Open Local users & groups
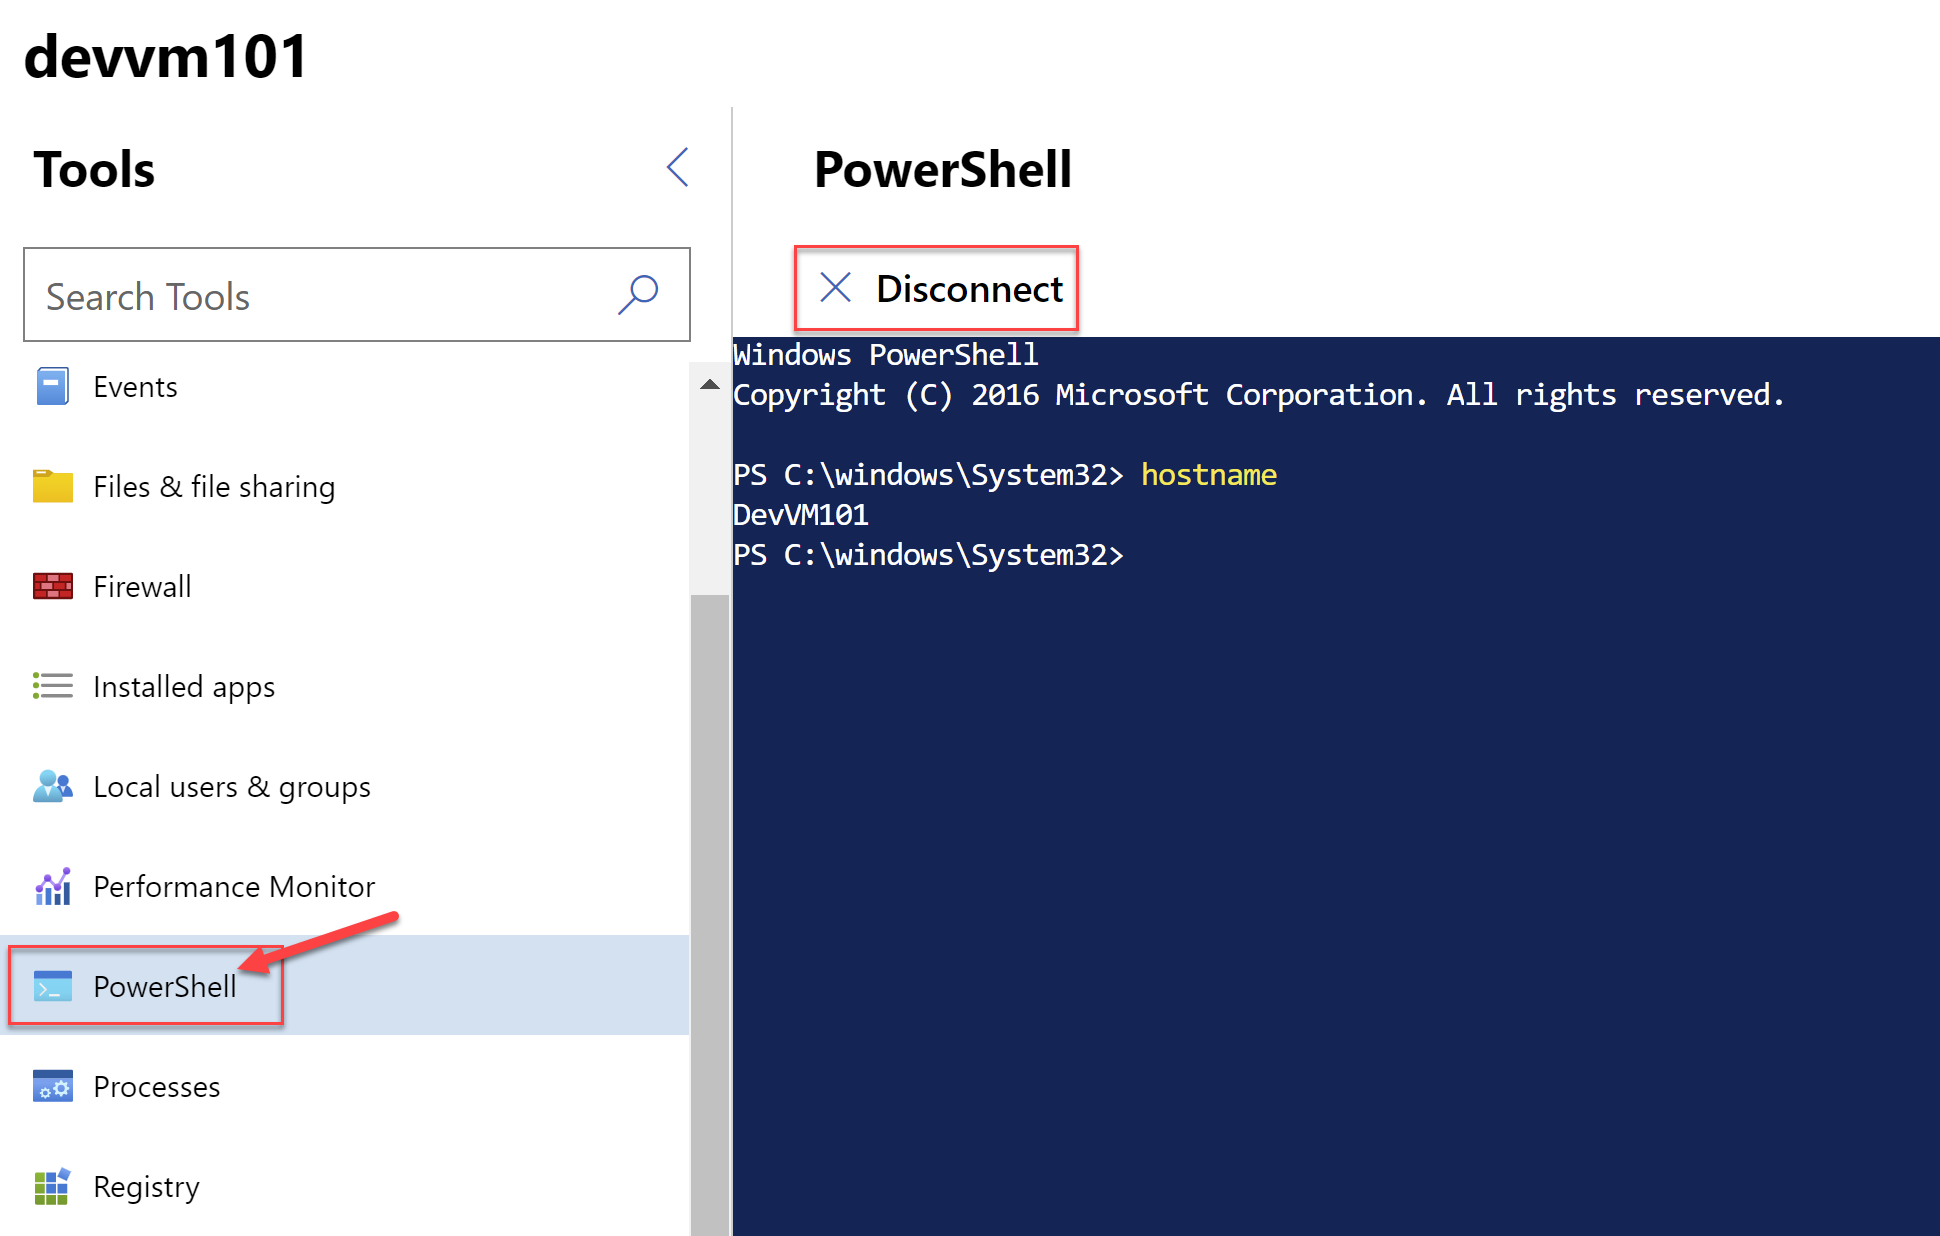Viewport: 1940px width, 1236px height. [x=345, y=786]
